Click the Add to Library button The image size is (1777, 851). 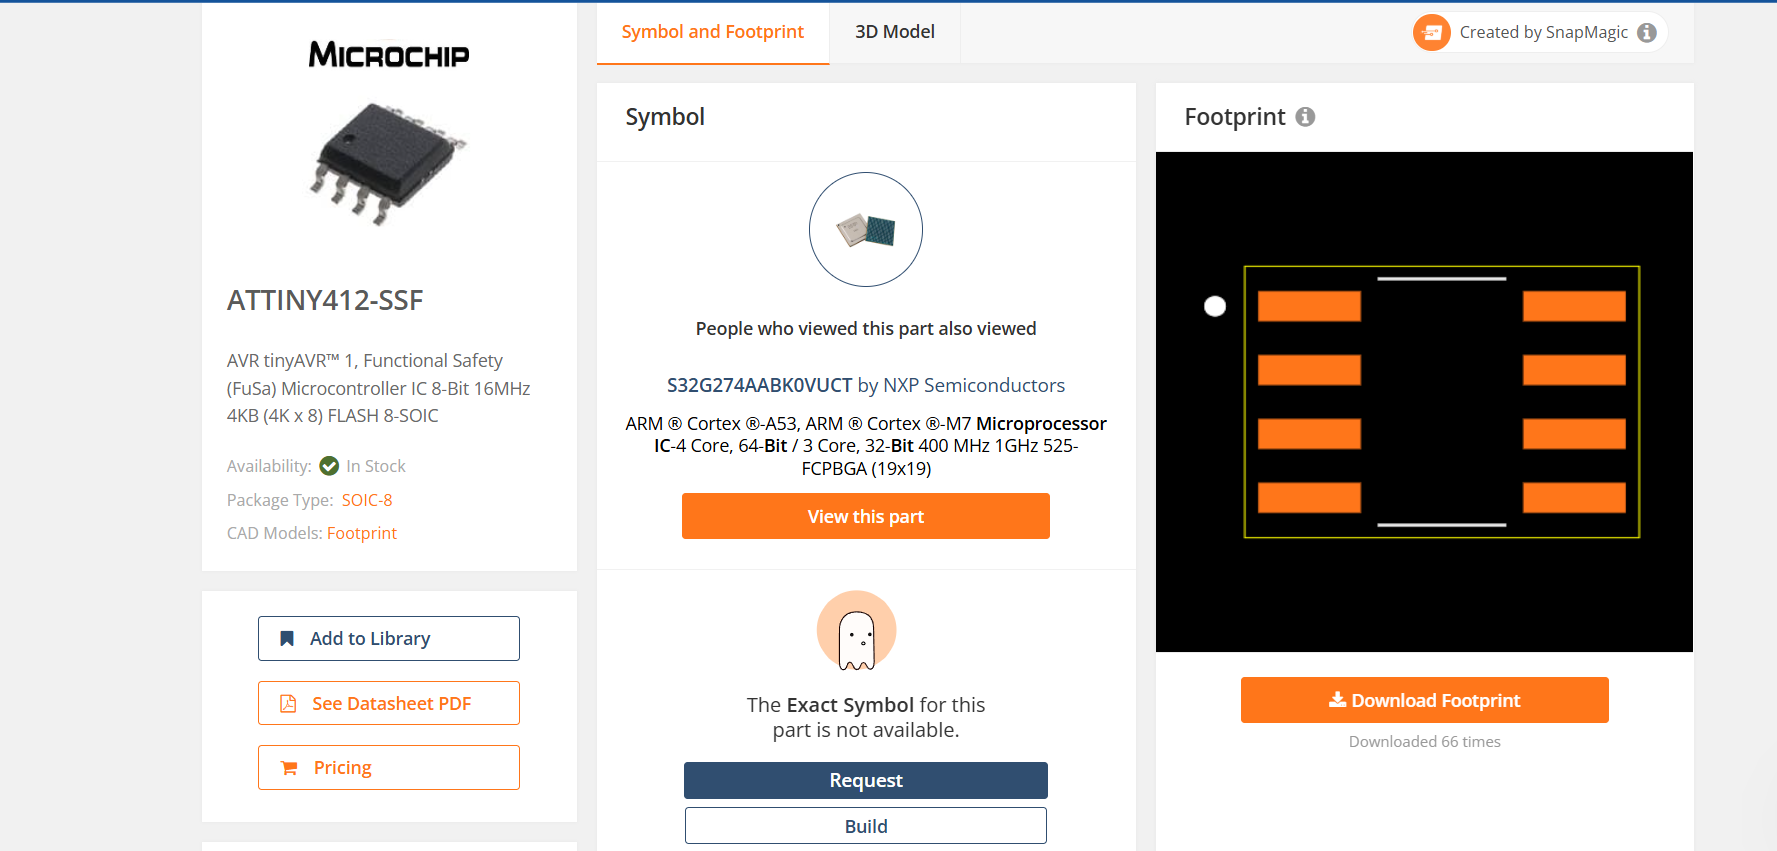(389, 638)
